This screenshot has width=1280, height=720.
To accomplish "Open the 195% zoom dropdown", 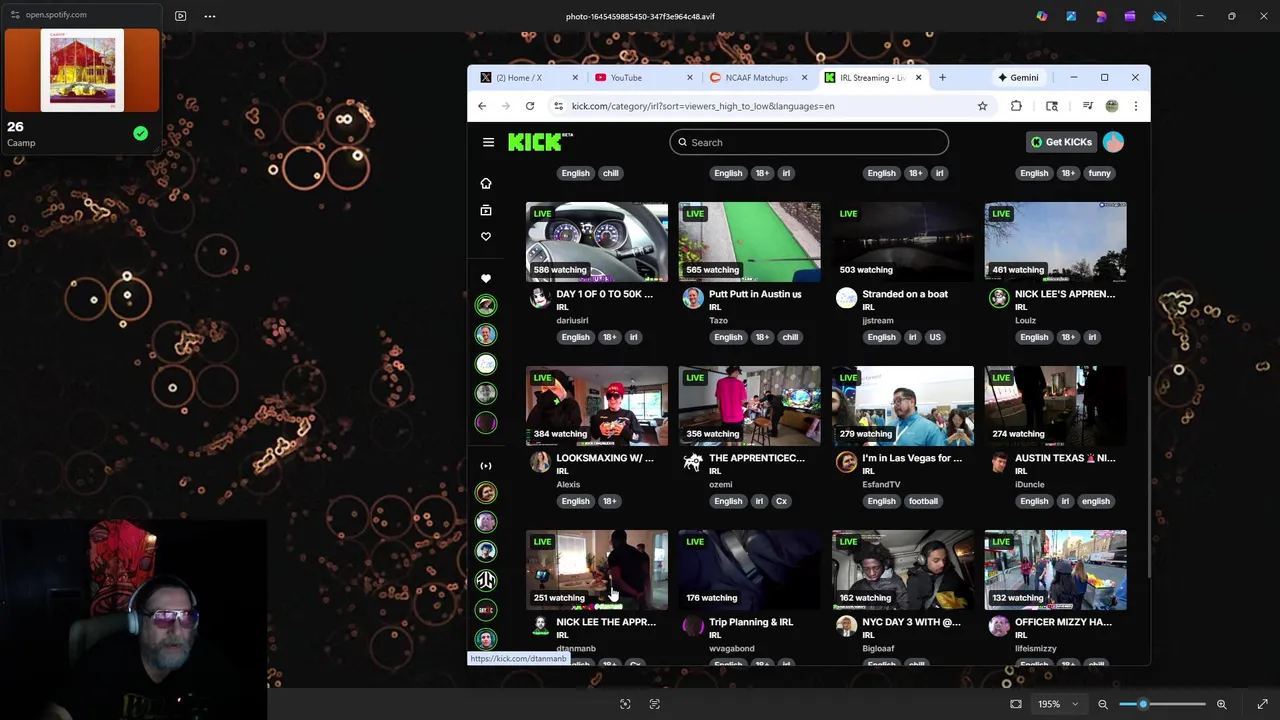I will point(1058,704).
